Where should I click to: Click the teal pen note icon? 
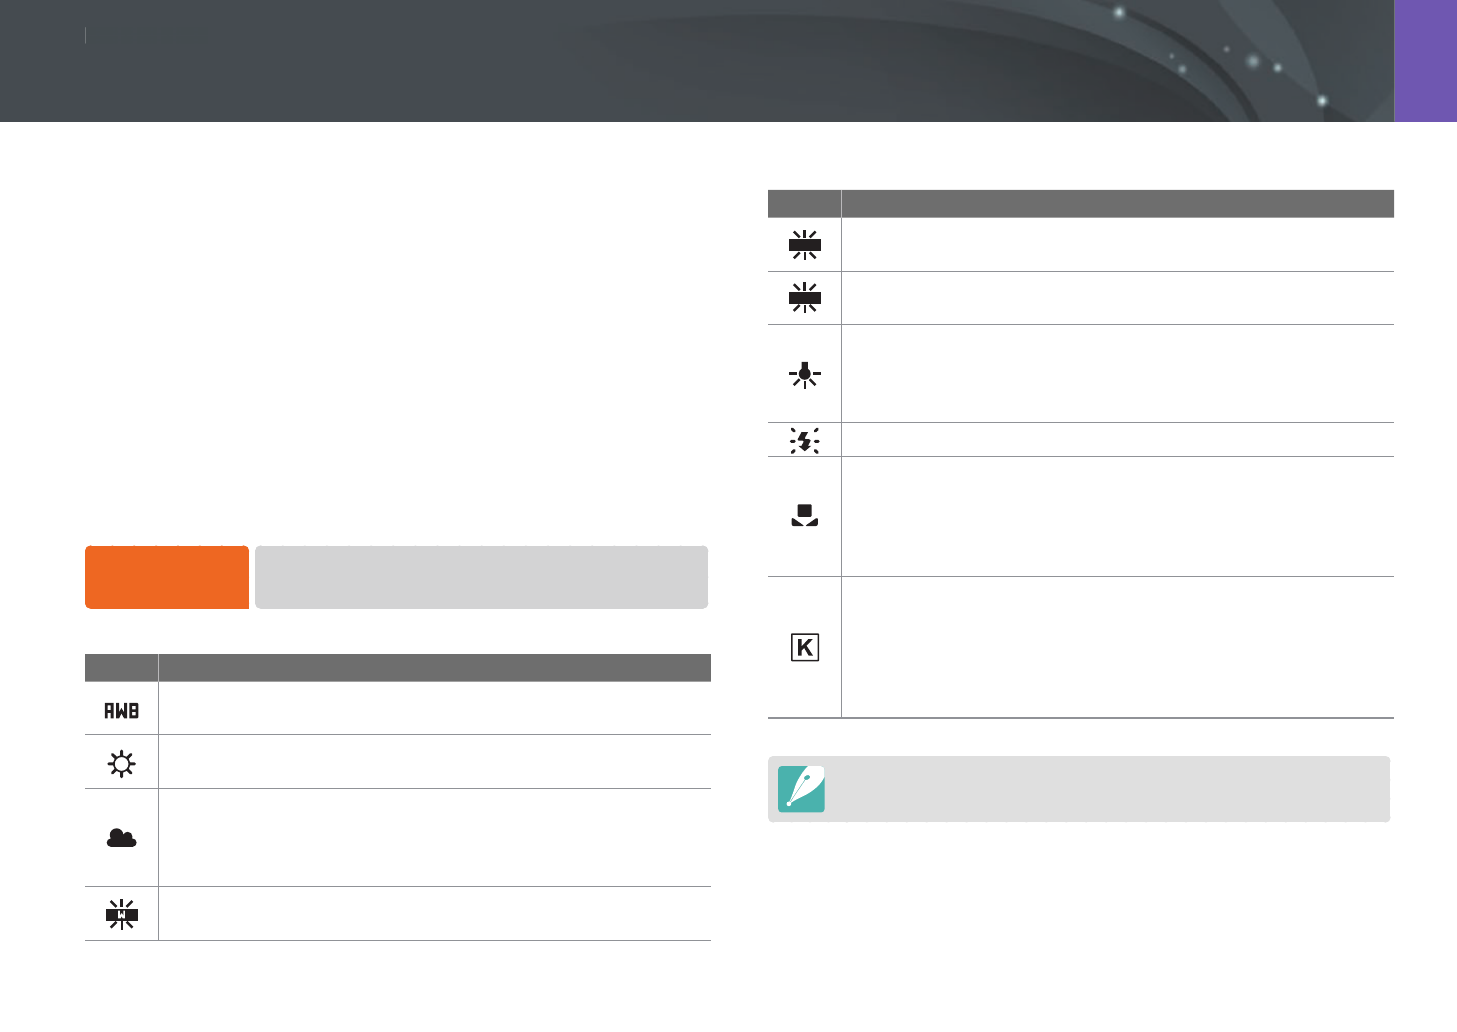point(801,789)
